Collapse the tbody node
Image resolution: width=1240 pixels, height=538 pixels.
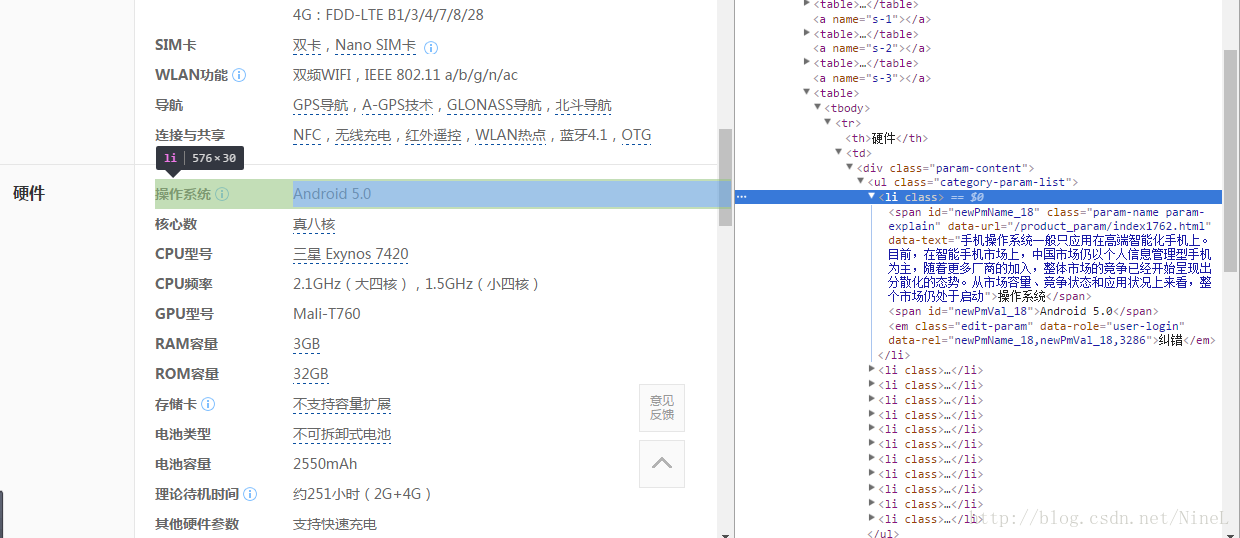(817, 108)
